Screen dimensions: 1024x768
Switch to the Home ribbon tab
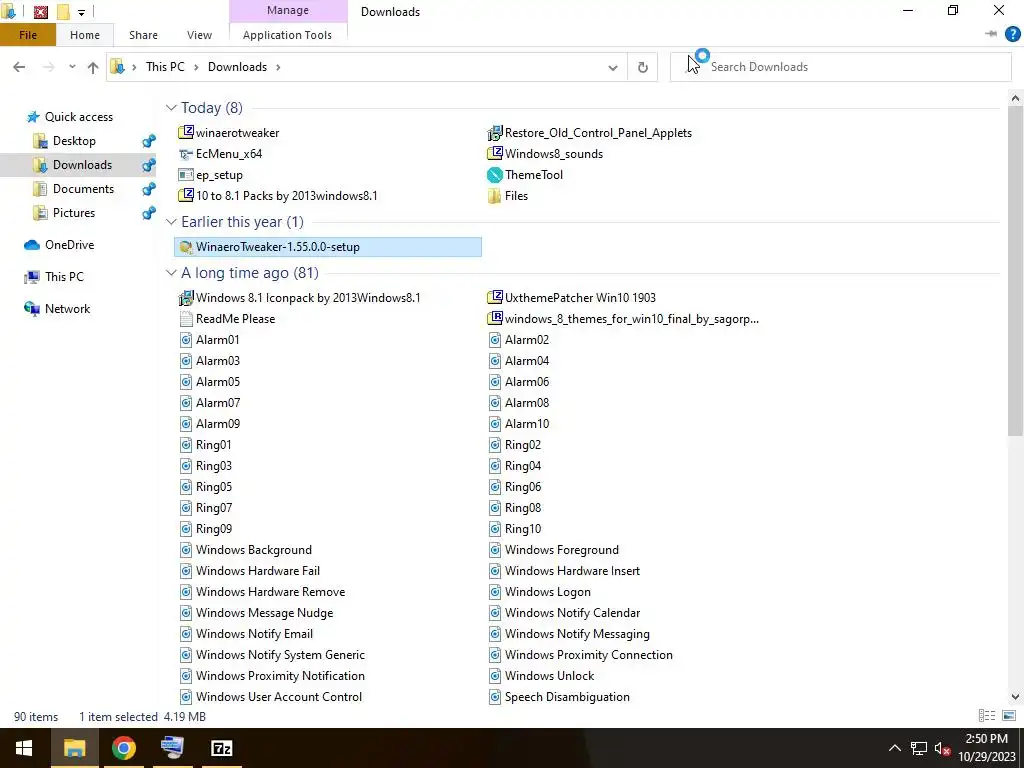click(85, 35)
